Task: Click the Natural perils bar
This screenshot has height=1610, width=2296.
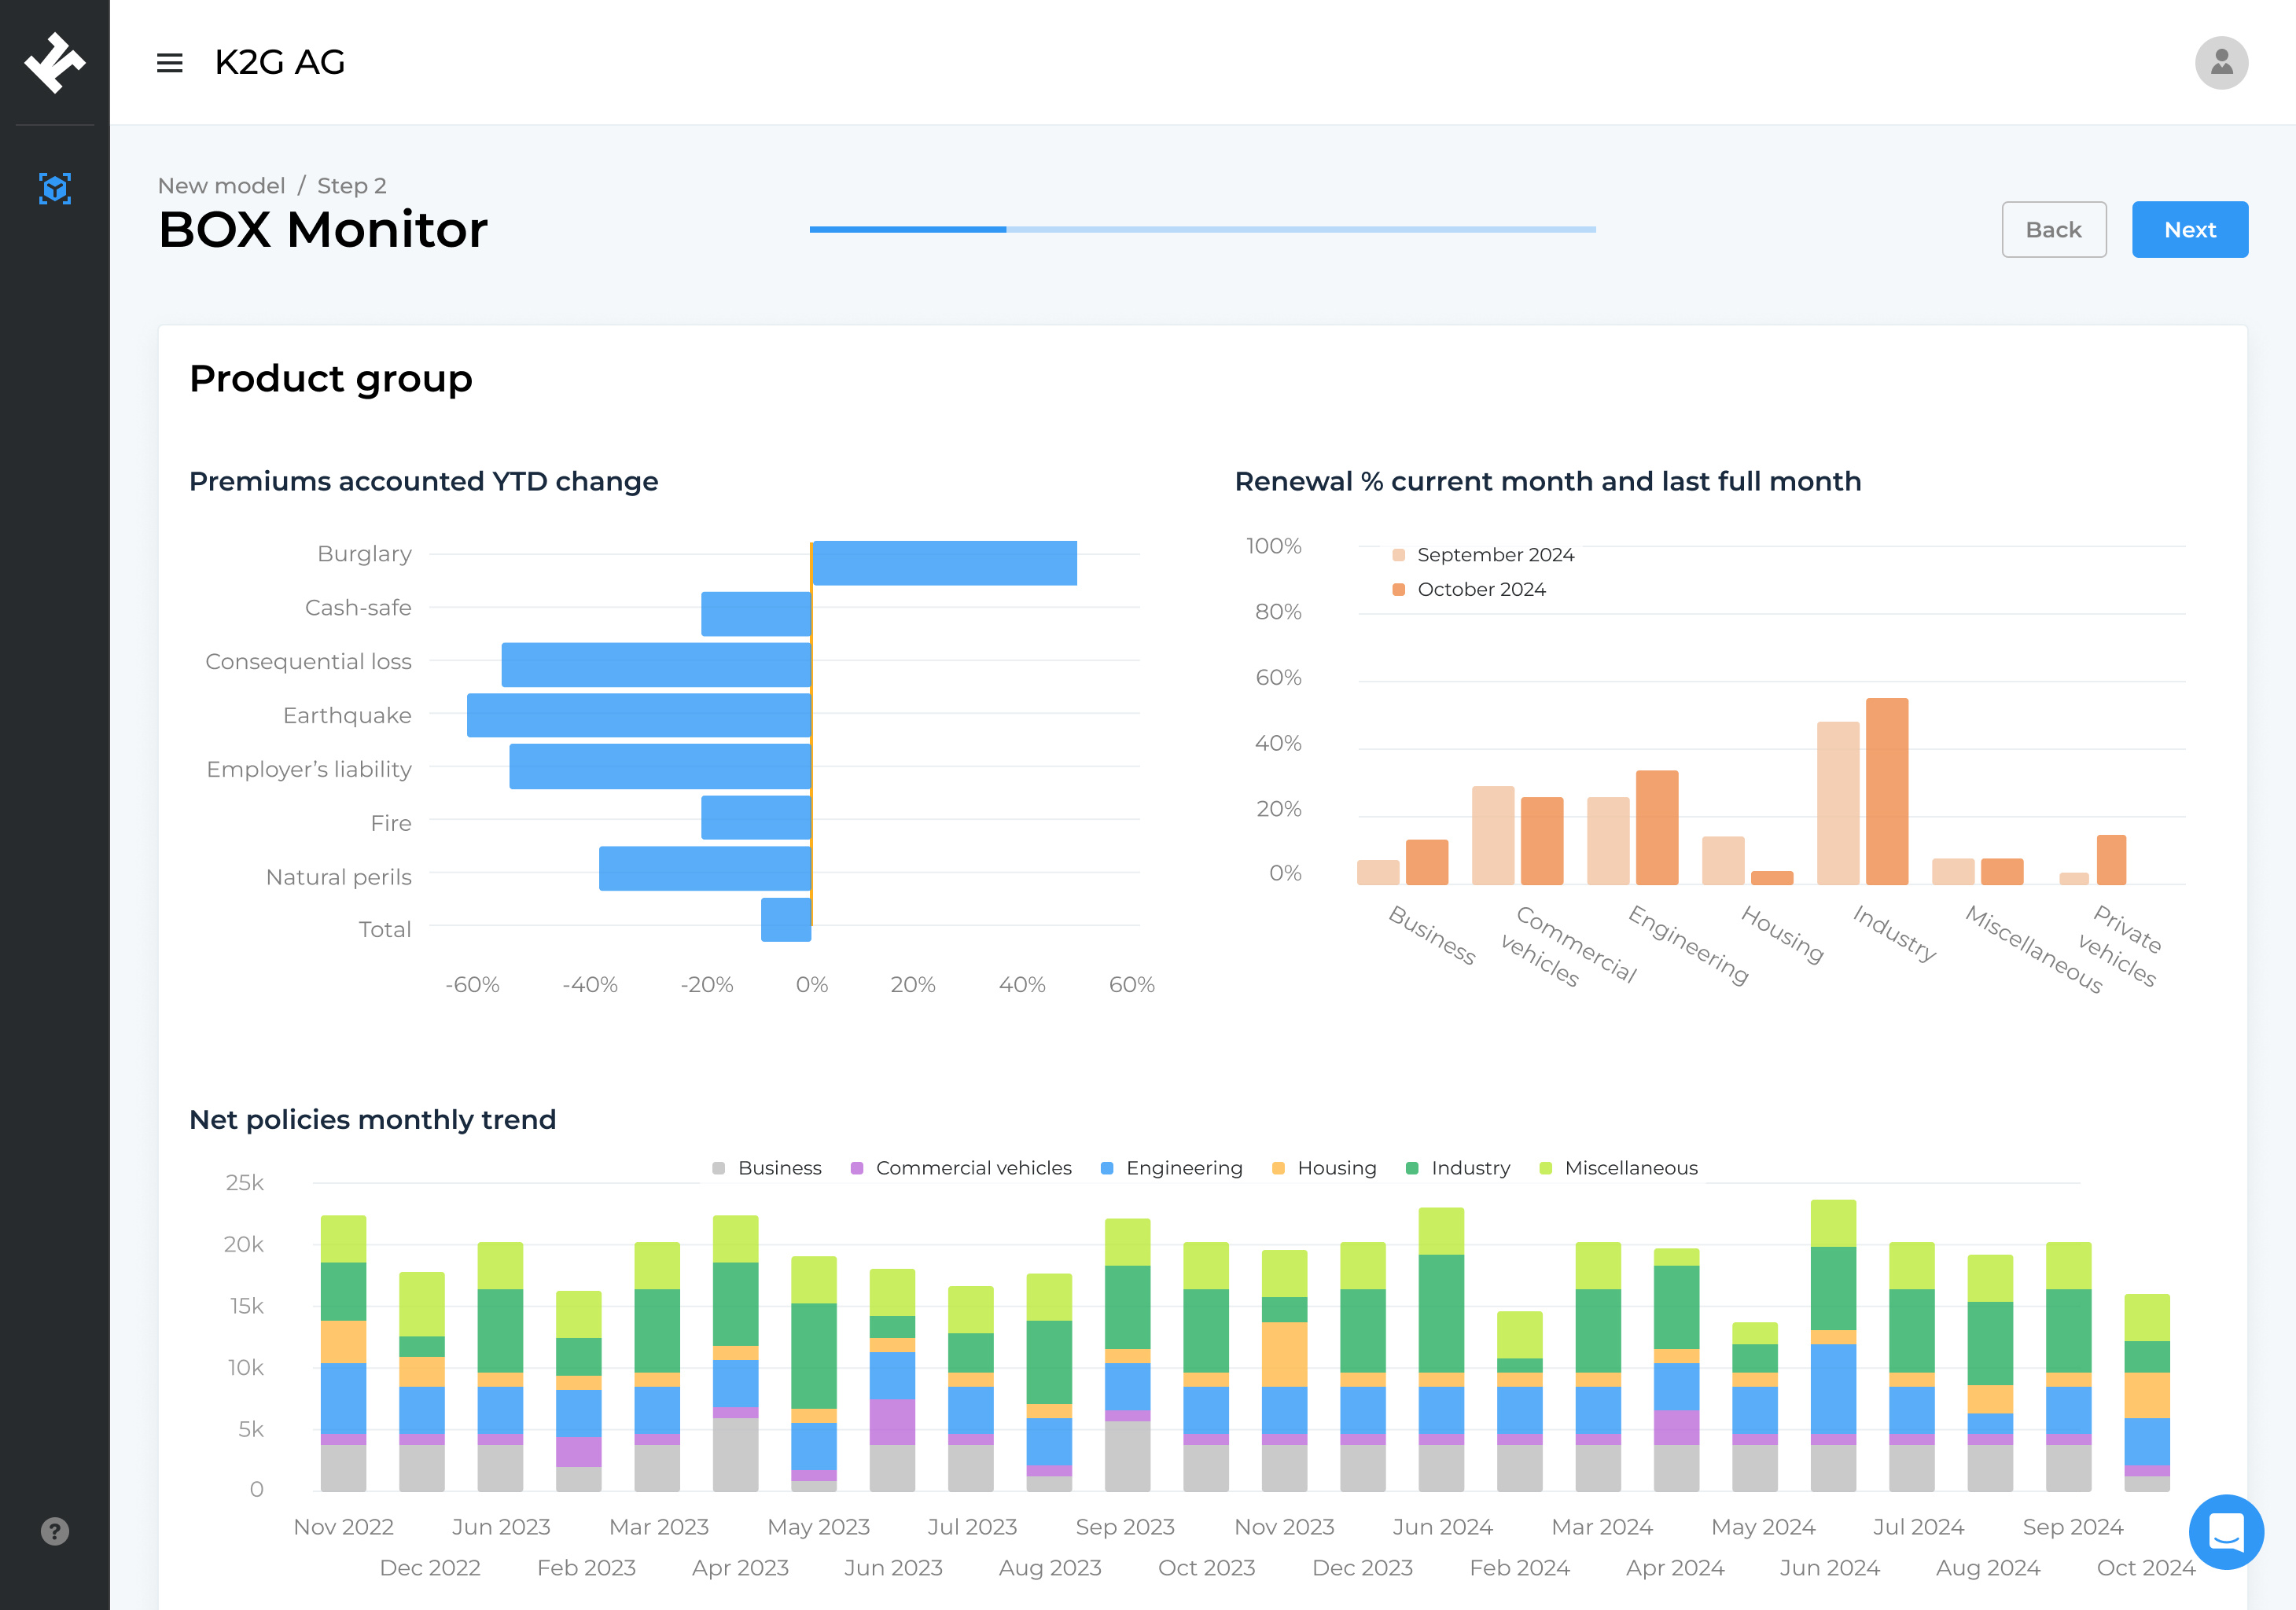Action: (705, 868)
